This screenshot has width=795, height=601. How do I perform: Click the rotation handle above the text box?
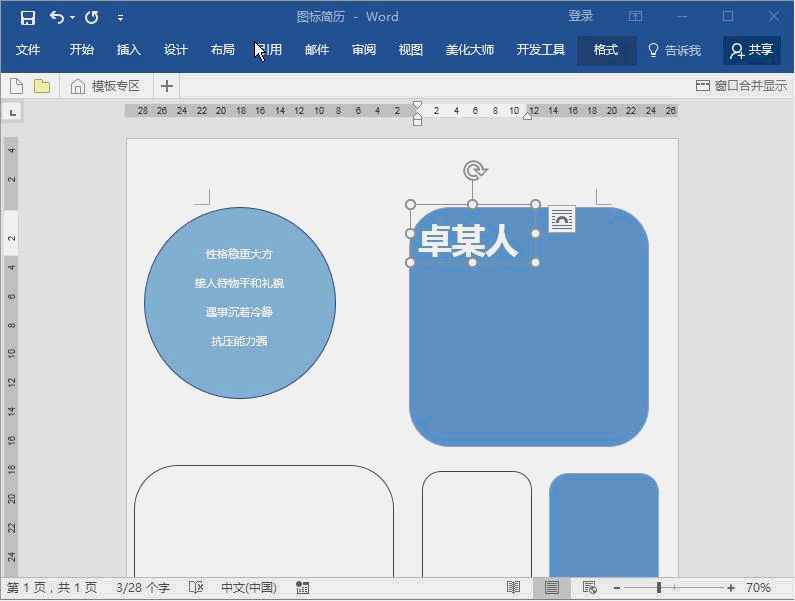pyautogui.click(x=475, y=171)
